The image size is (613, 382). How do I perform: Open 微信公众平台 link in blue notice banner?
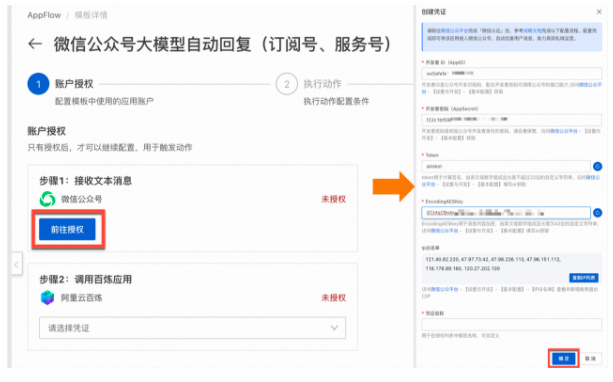pos(455,30)
